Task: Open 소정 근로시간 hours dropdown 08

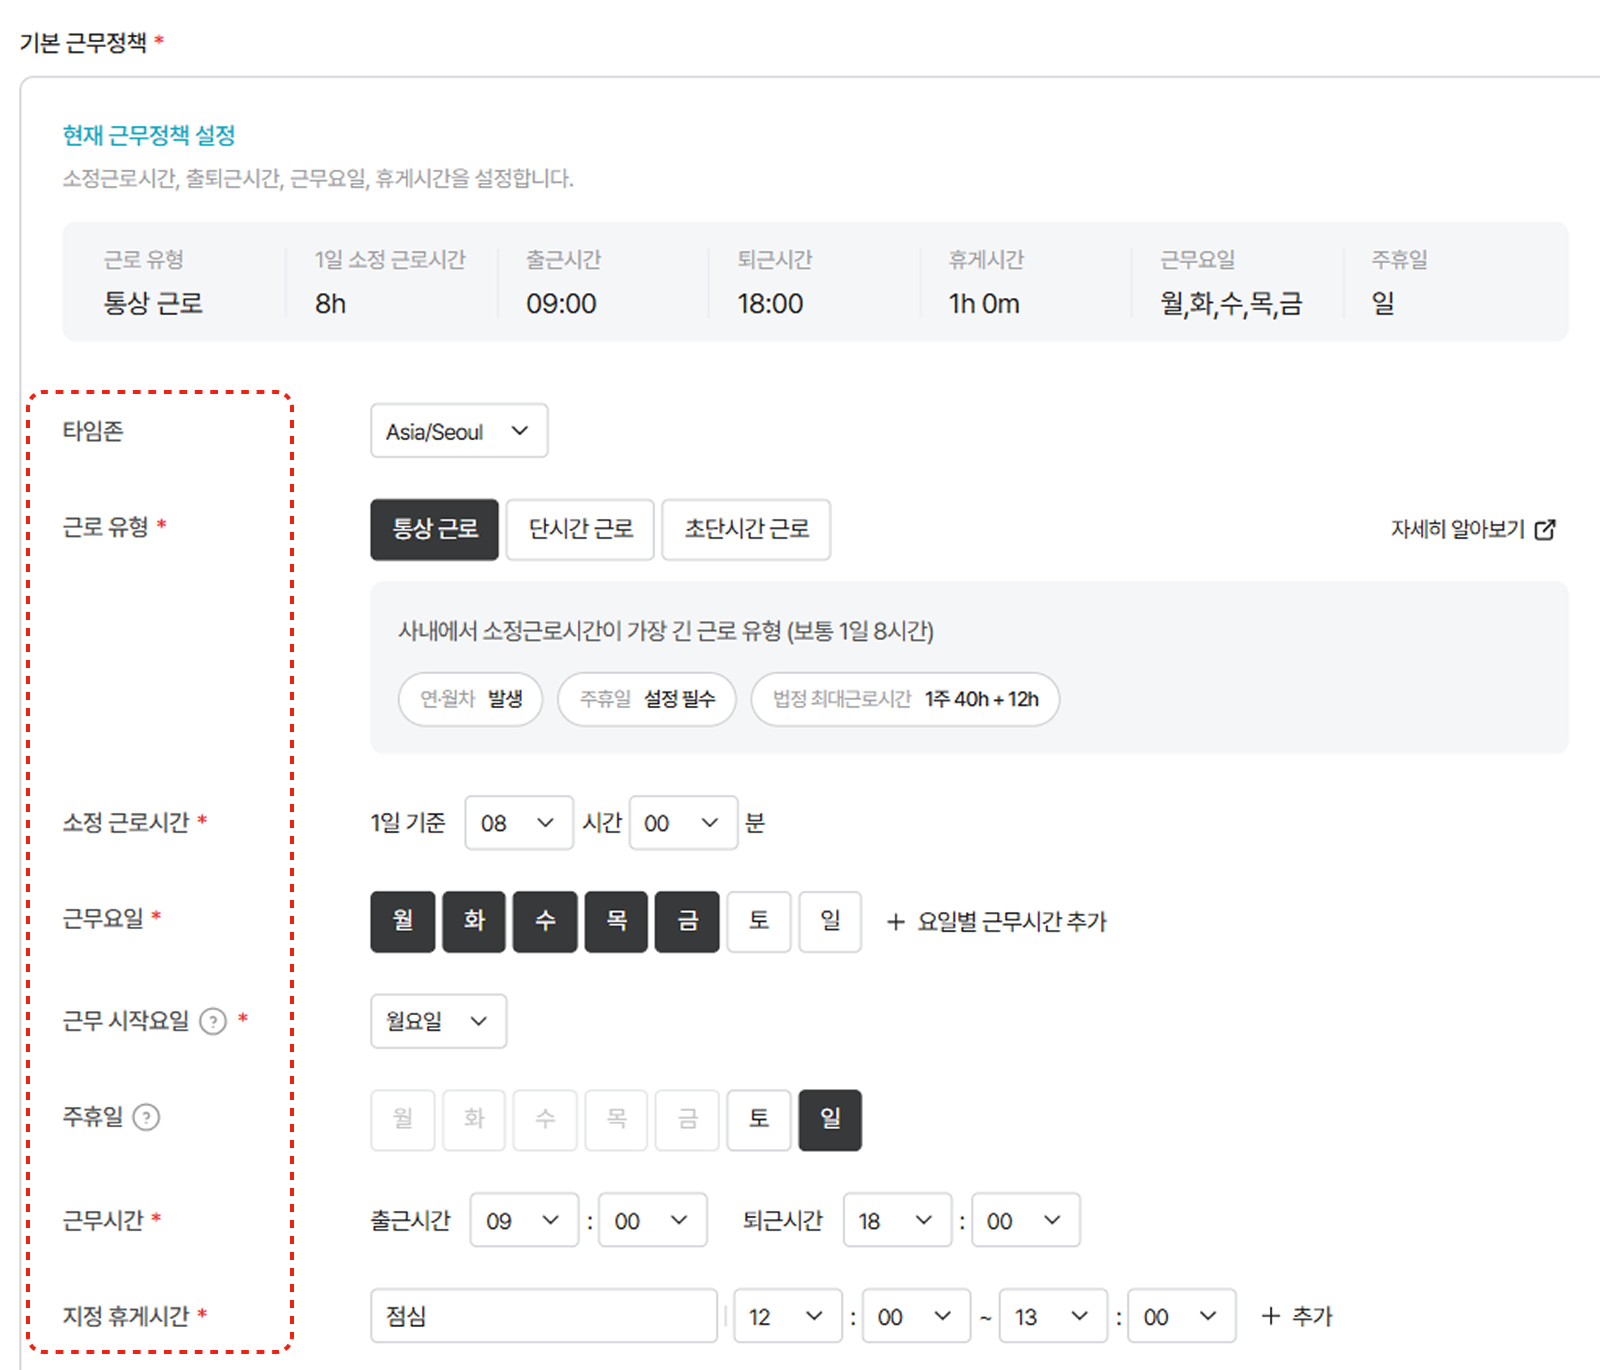Action: pyautogui.click(x=519, y=823)
